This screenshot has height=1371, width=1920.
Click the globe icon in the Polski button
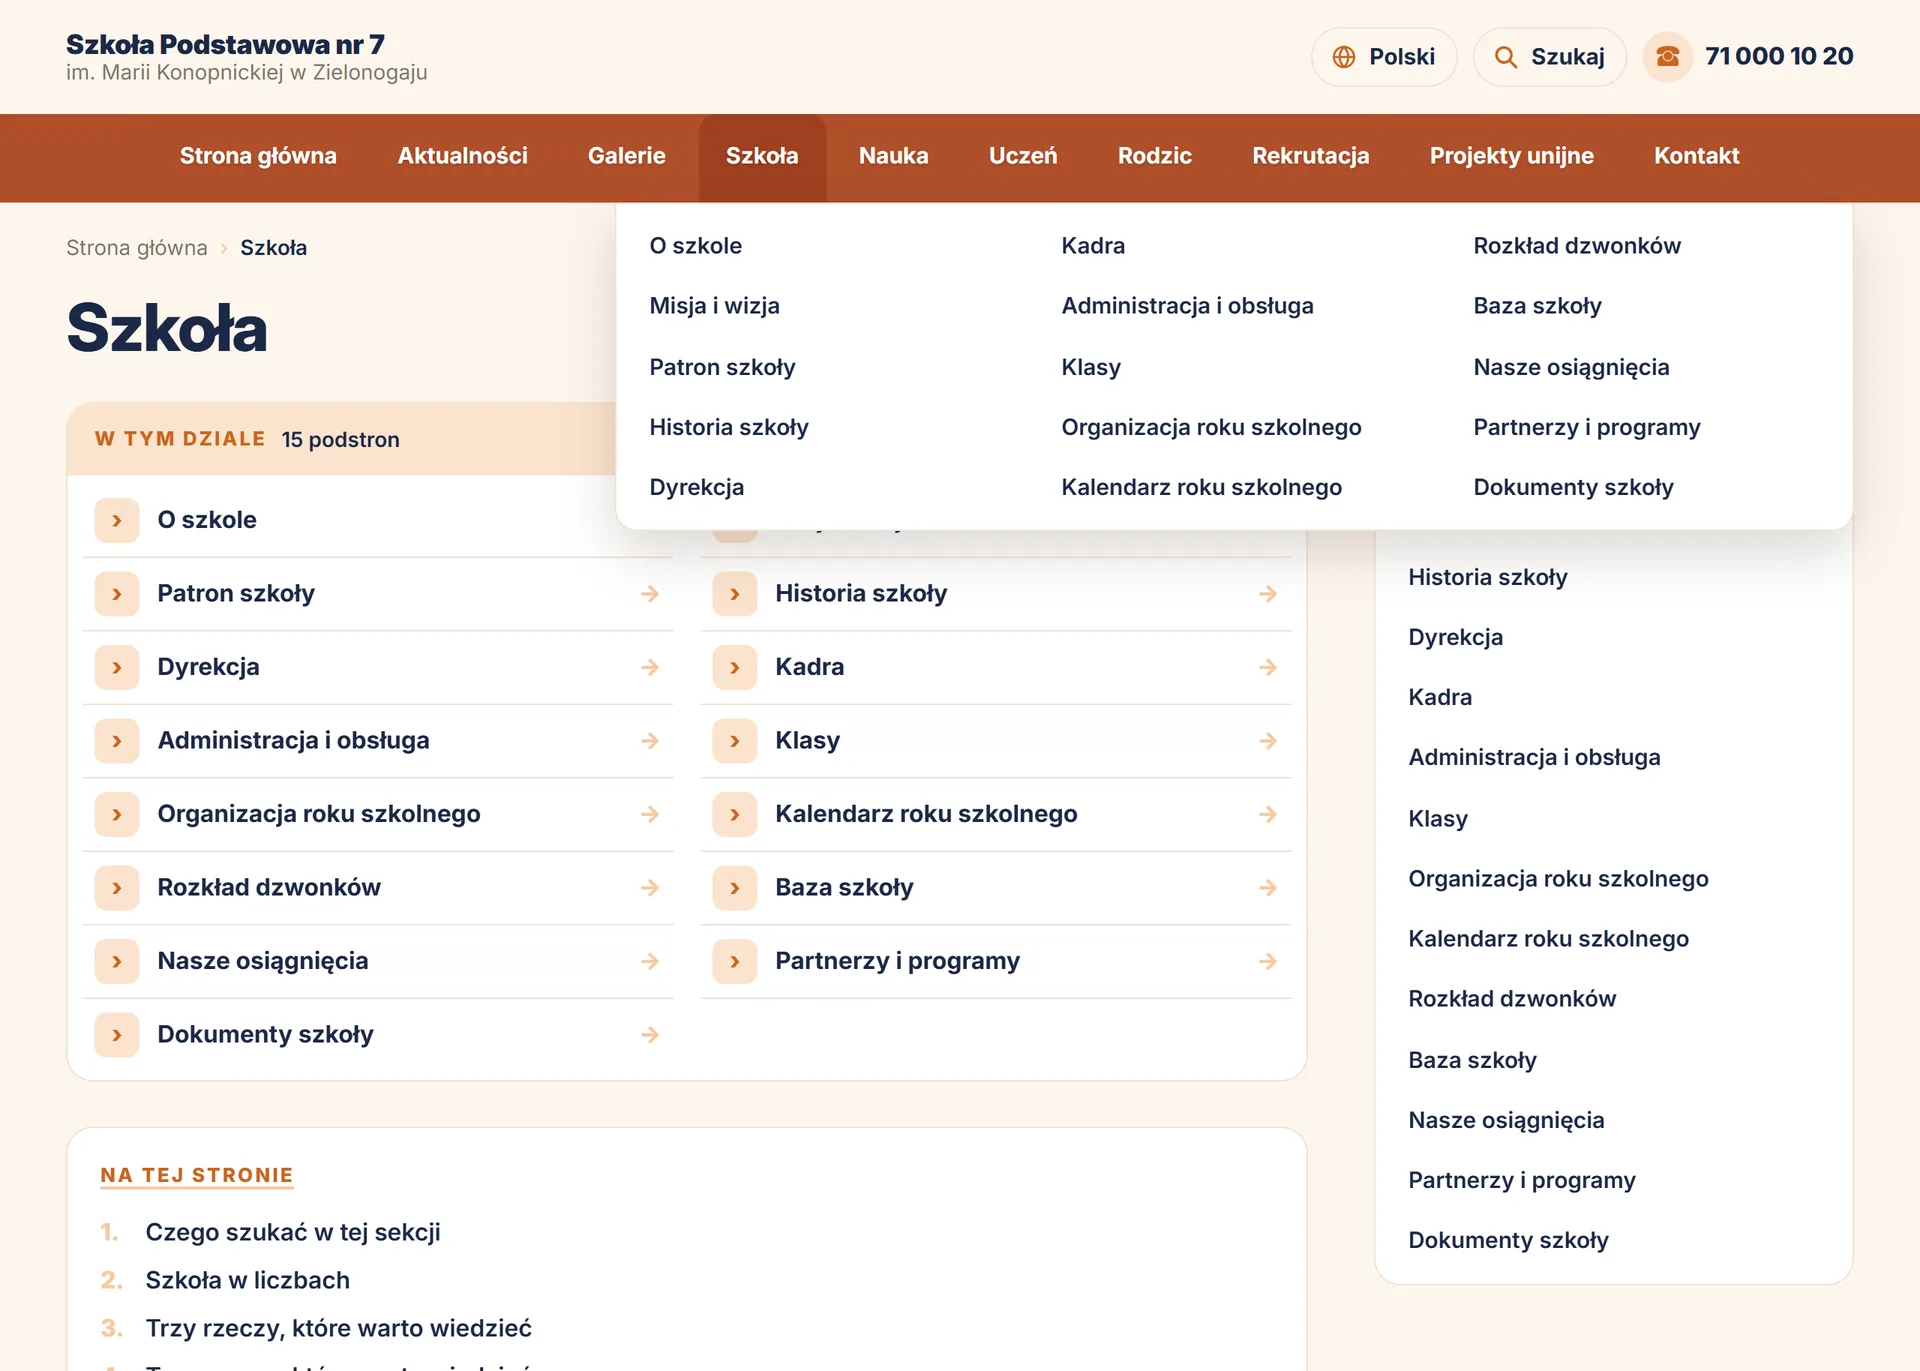pyautogui.click(x=1344, y=57)
